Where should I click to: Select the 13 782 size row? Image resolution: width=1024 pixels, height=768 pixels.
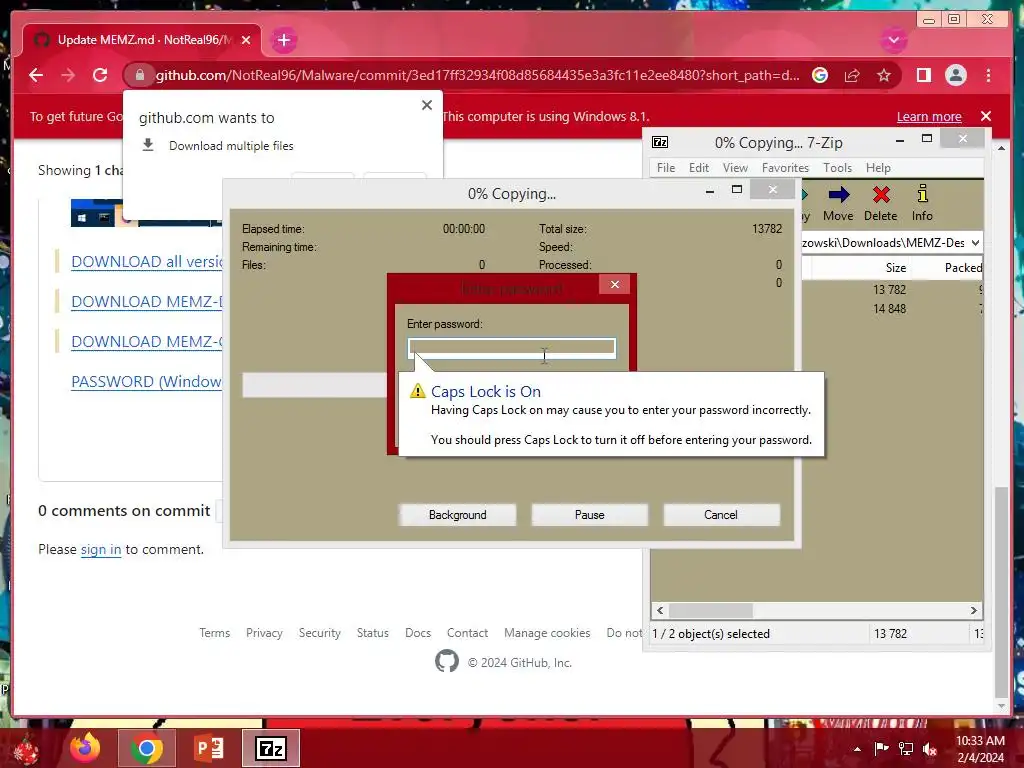pos(889,289)
